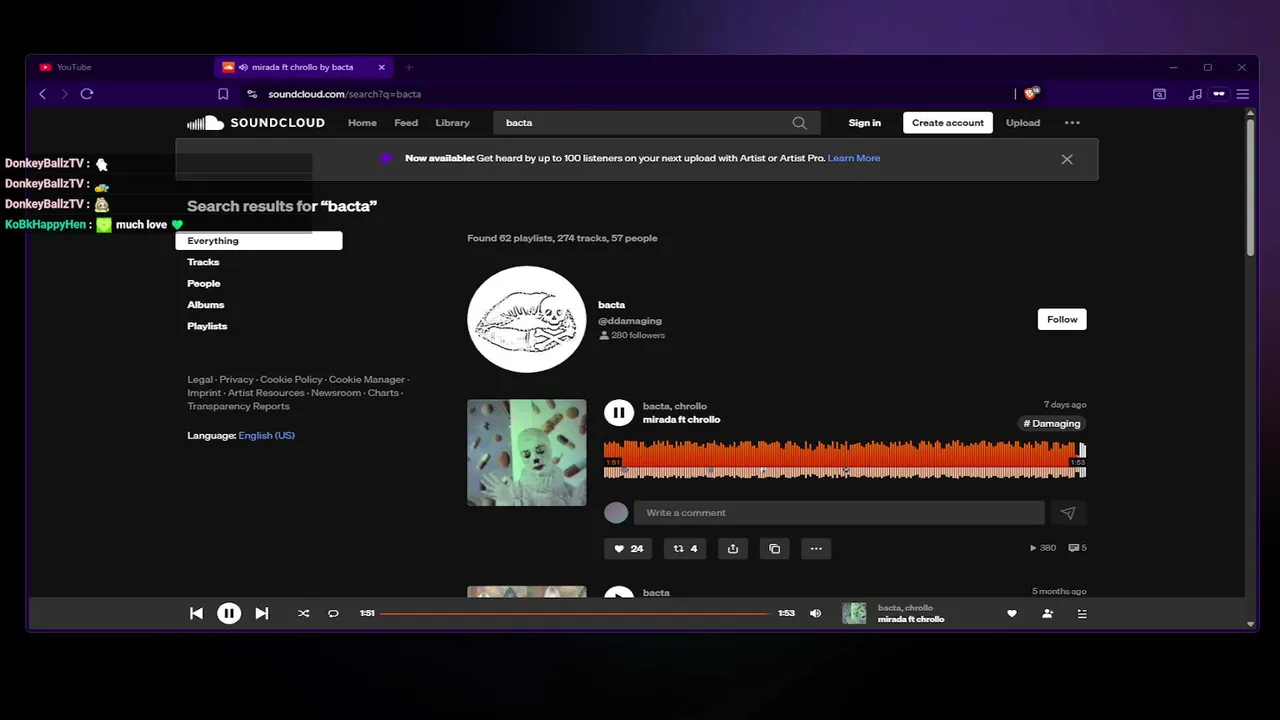1280x720 pixels.
Task: Open the Feed page
Action: pyautogui.click(x=406, y=123)
